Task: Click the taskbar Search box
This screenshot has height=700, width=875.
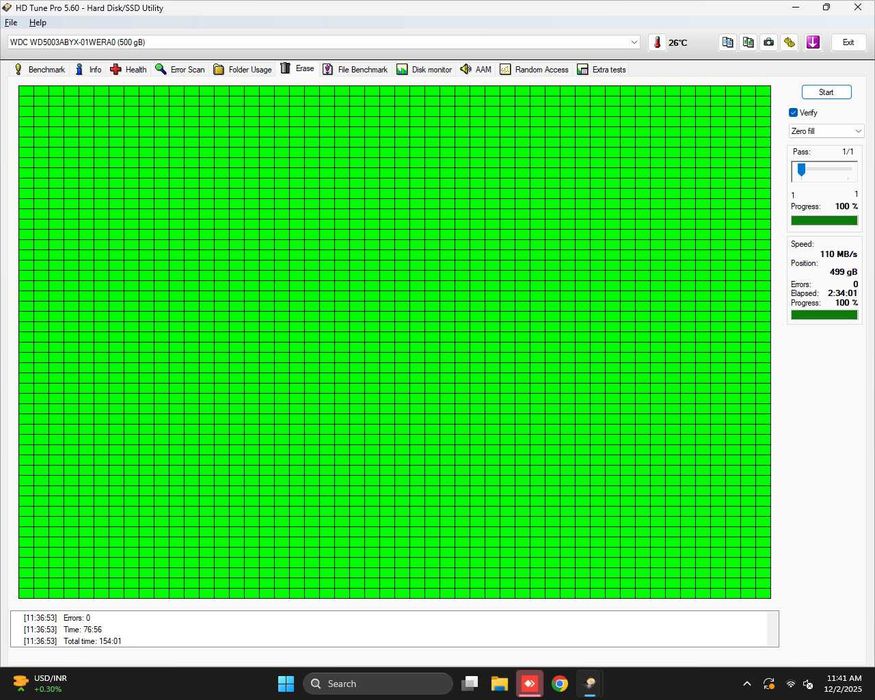Action: click(x=378, y=684)
